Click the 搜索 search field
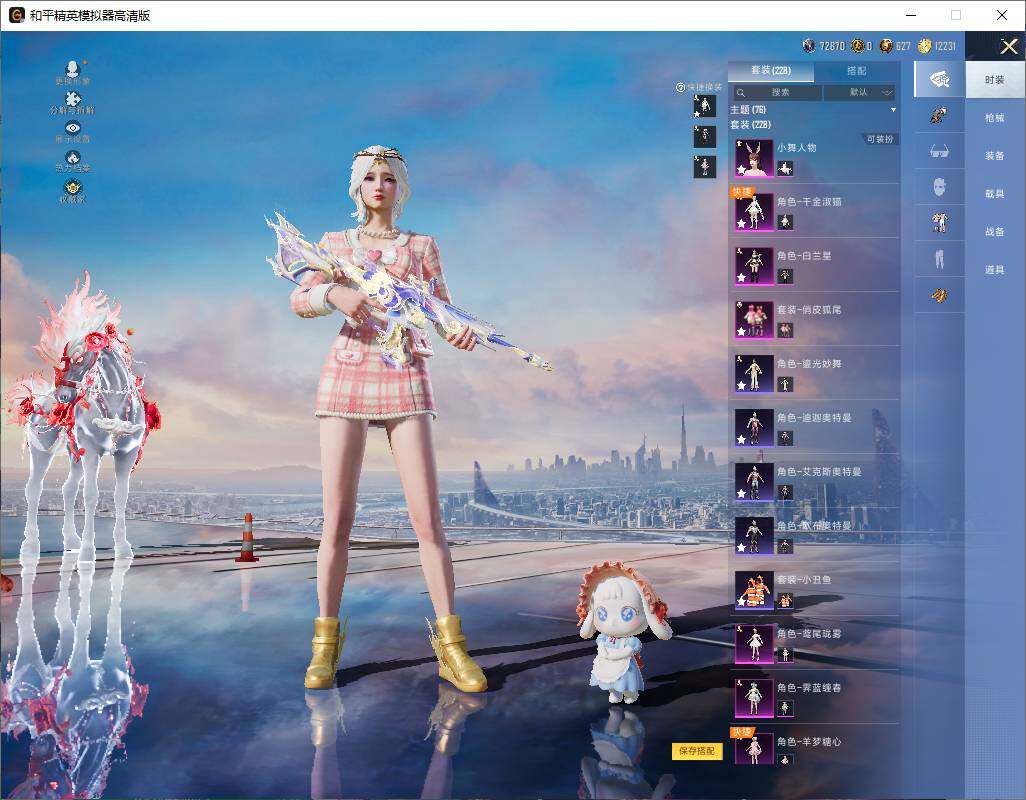 point(777,93)
